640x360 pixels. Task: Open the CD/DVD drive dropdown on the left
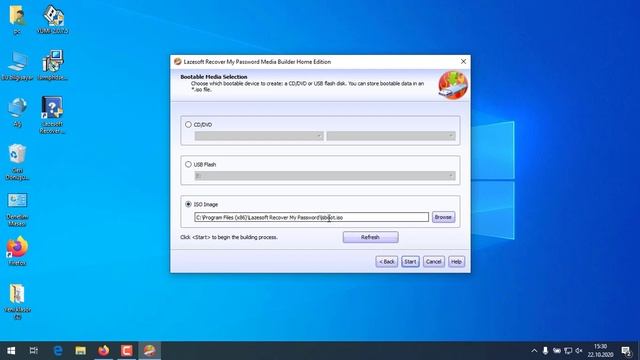pos(259,136)
